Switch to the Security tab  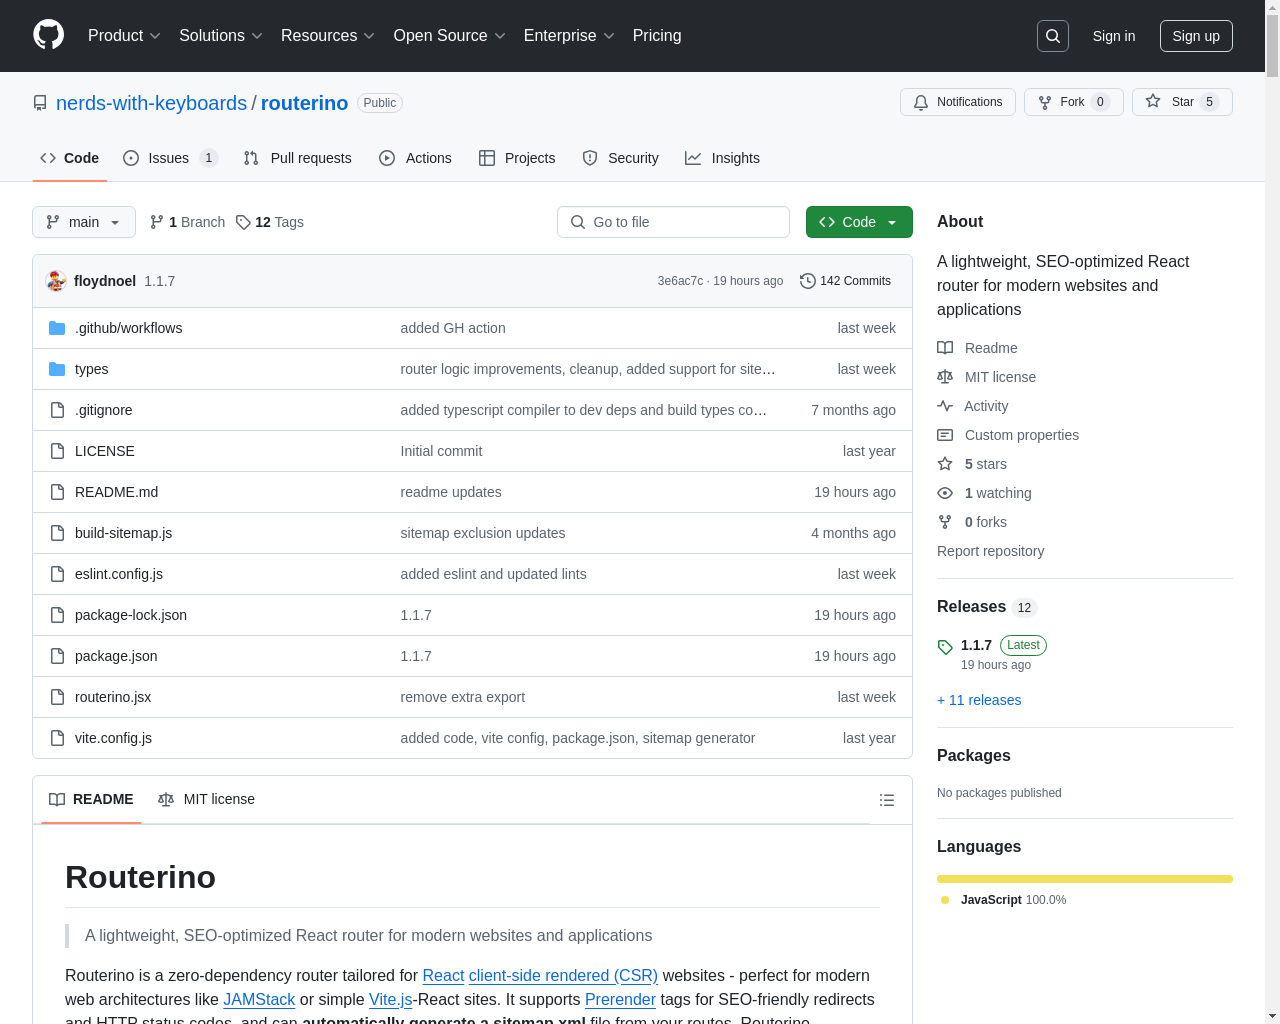click(x=620, y=158)
